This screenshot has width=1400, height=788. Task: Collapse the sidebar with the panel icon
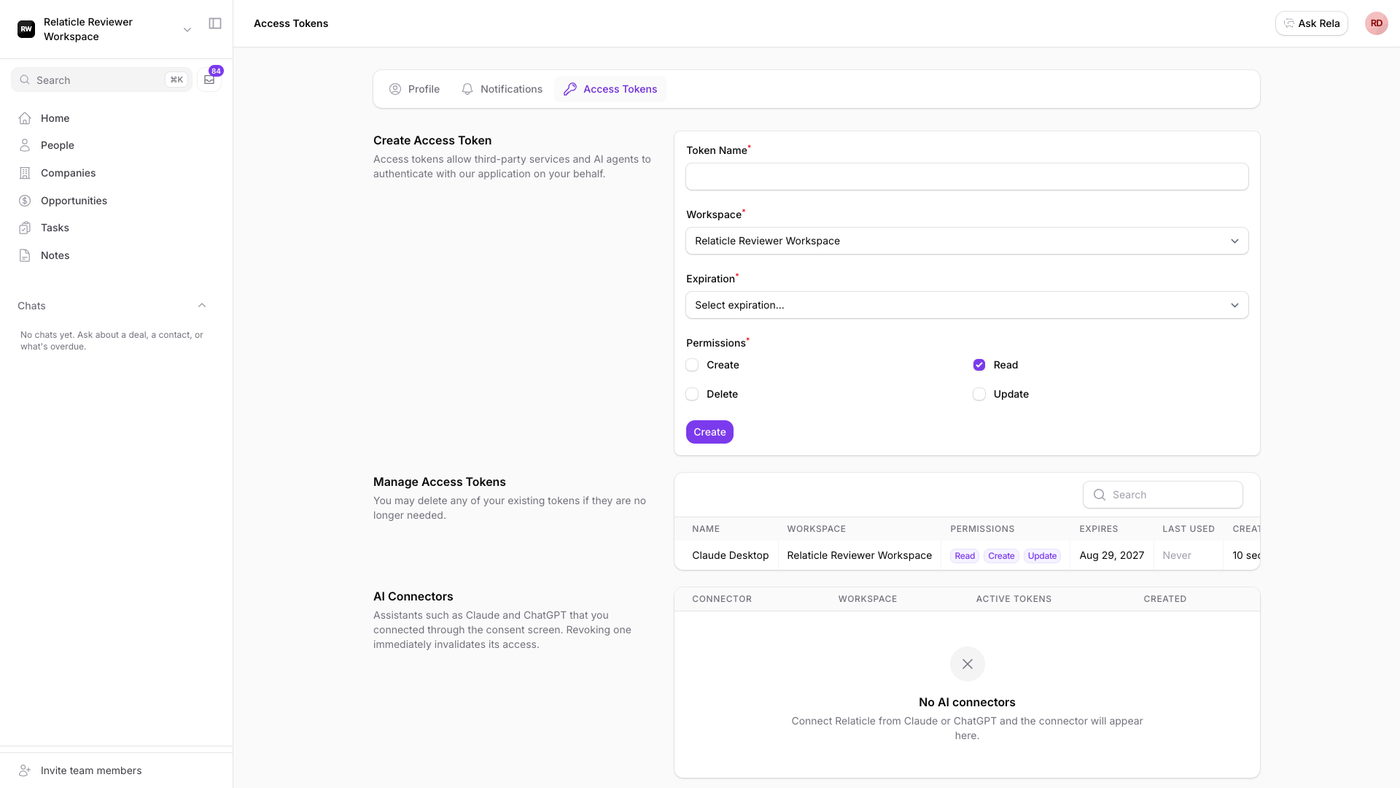point(215,23)
